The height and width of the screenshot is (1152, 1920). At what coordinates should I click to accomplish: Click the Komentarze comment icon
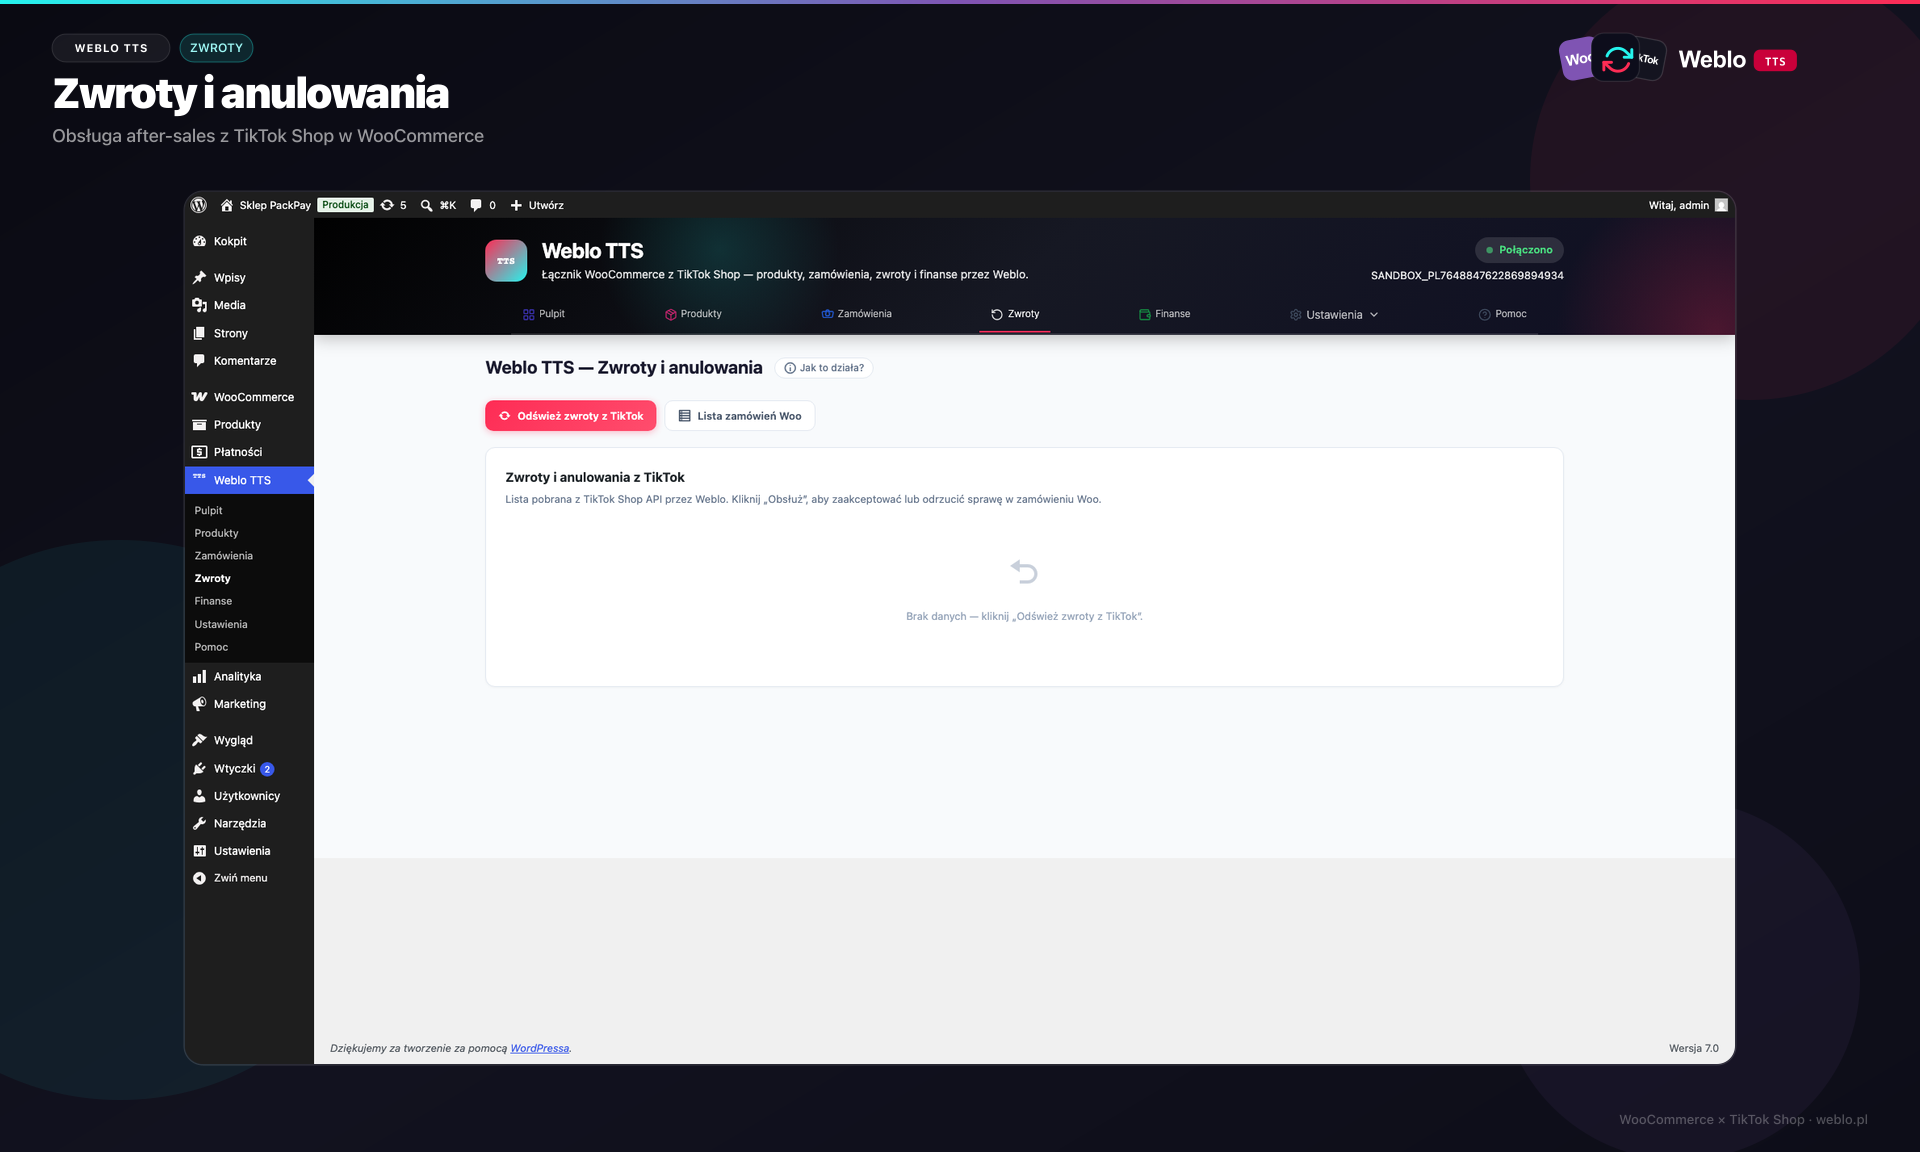199,361
